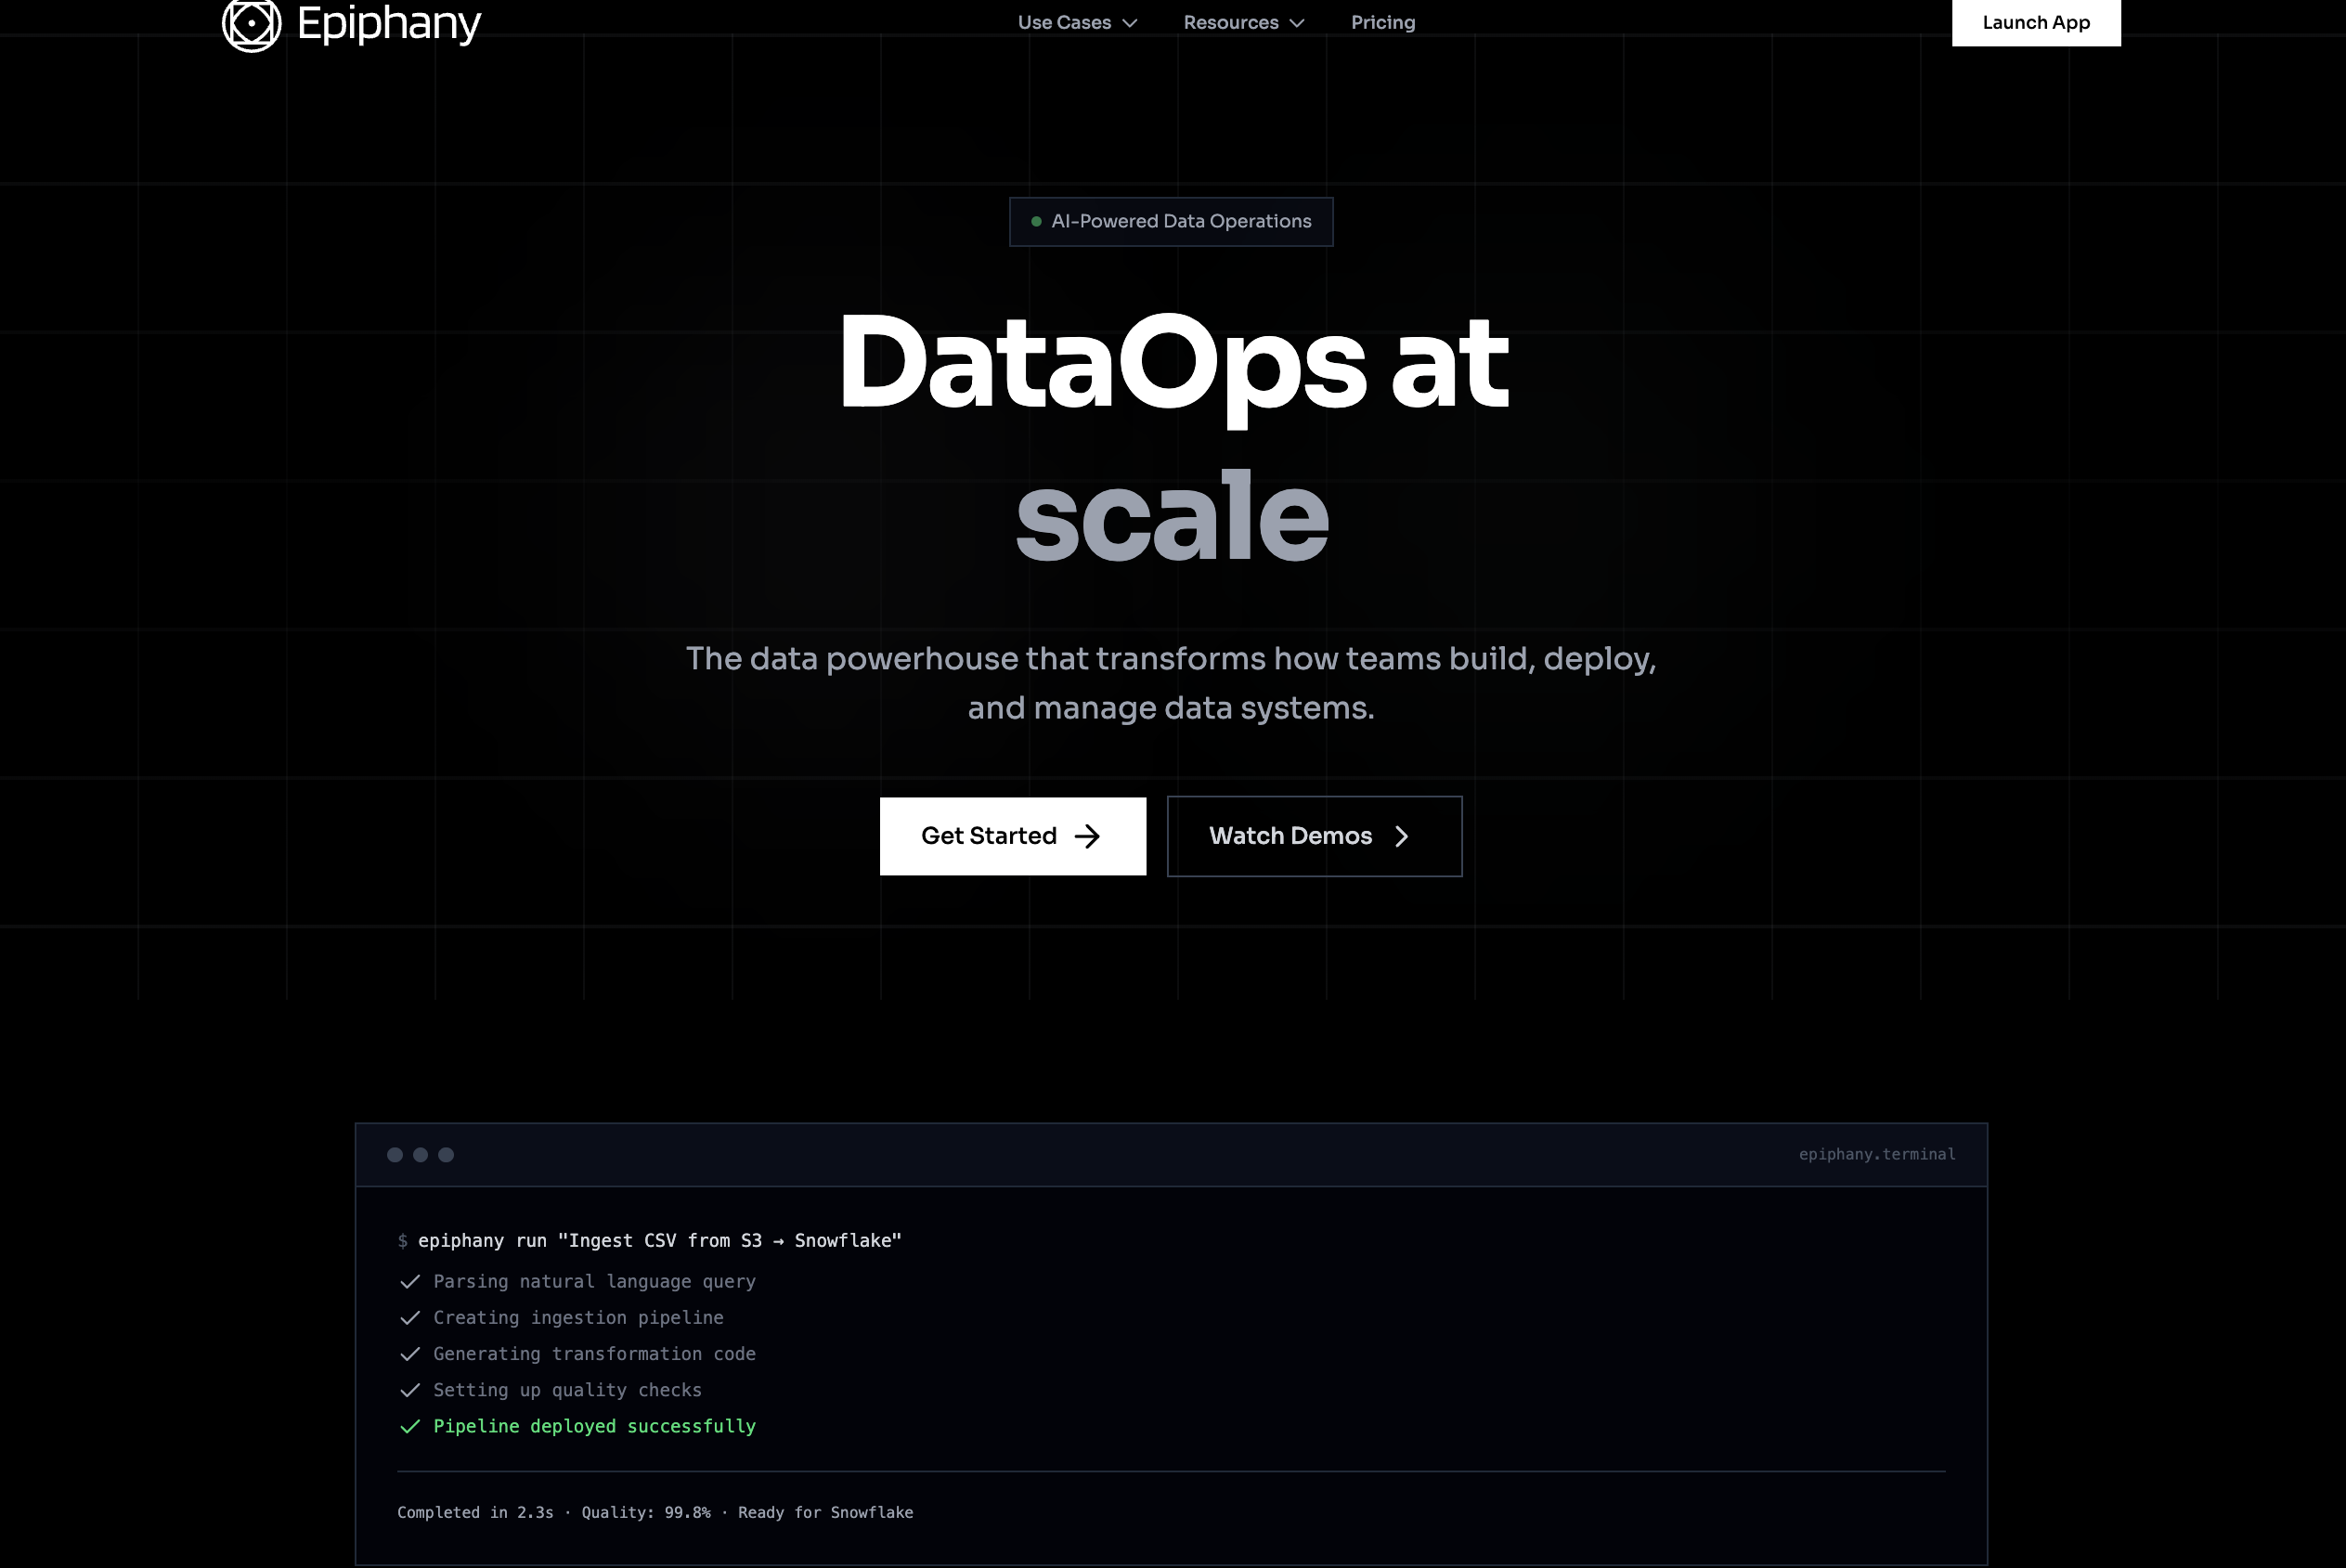This screenshot has height=1568, width=2346.
Task: Click the dollar prompt symbol in terminal
Action: pyautogui.click(x=402, y=1240)
